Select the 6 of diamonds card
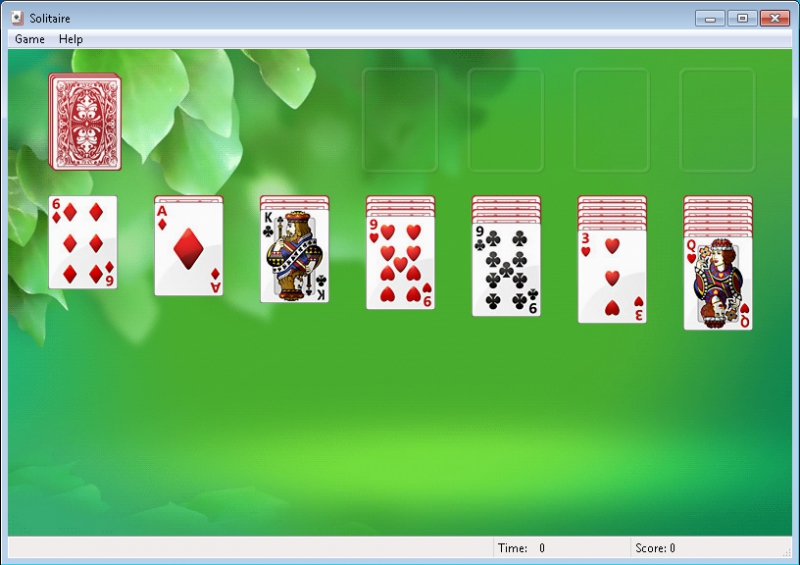Image resolution: width=800 pixels, height=565 pixels. (x=83, y=243)
